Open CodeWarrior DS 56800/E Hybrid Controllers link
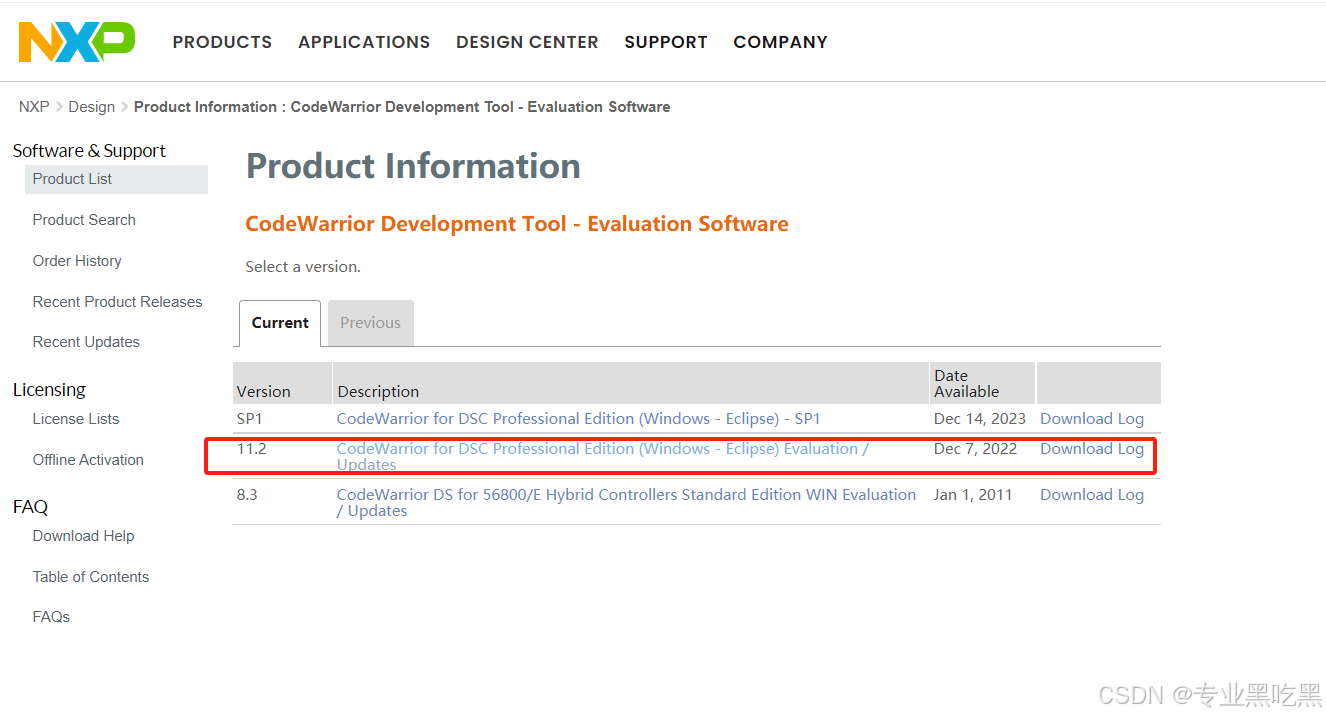This screenshot has height=717, width=1326. 626,502
